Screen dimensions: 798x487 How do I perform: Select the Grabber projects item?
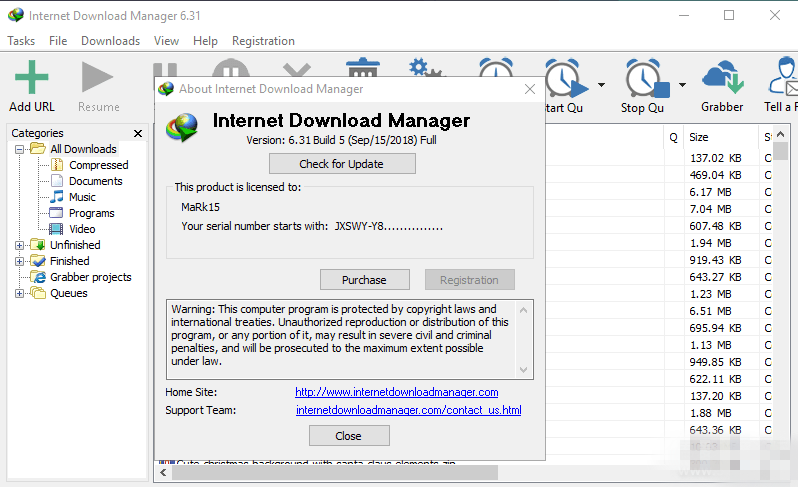point(91,277)
